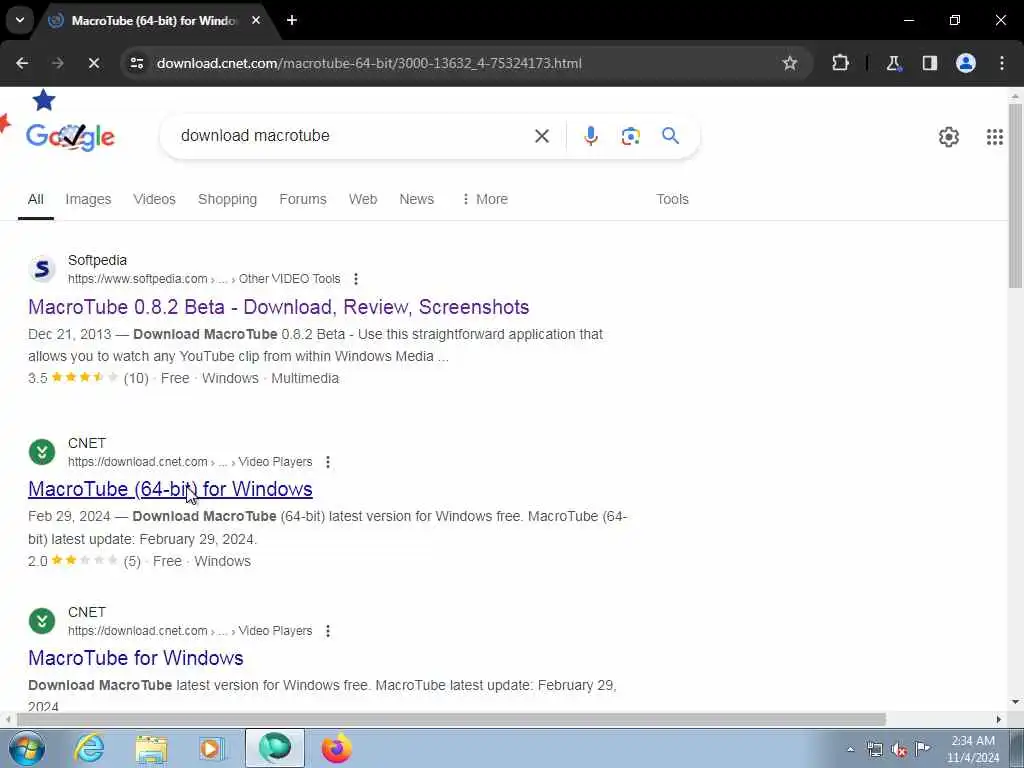1024x768 pixels.
Task: Stop loading the page
Action: tap(94, 63)
